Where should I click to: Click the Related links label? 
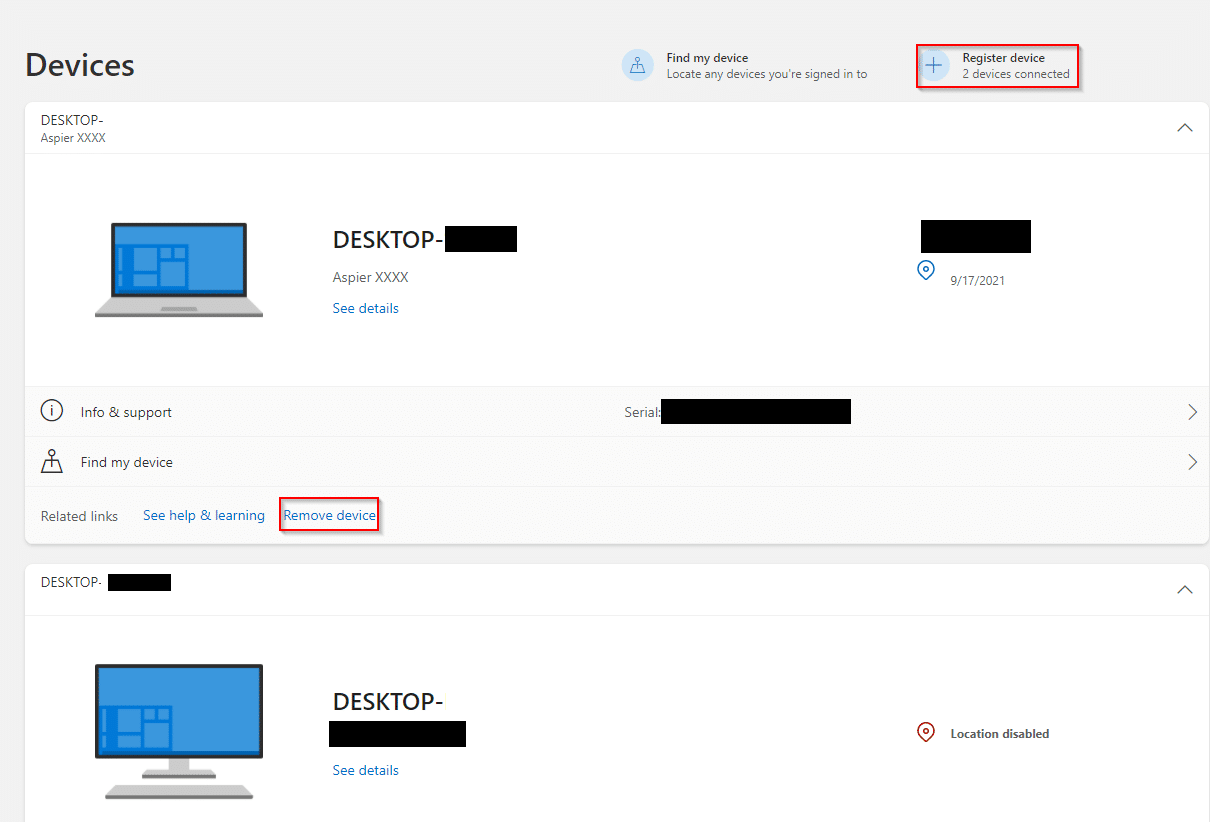point(79,516)
